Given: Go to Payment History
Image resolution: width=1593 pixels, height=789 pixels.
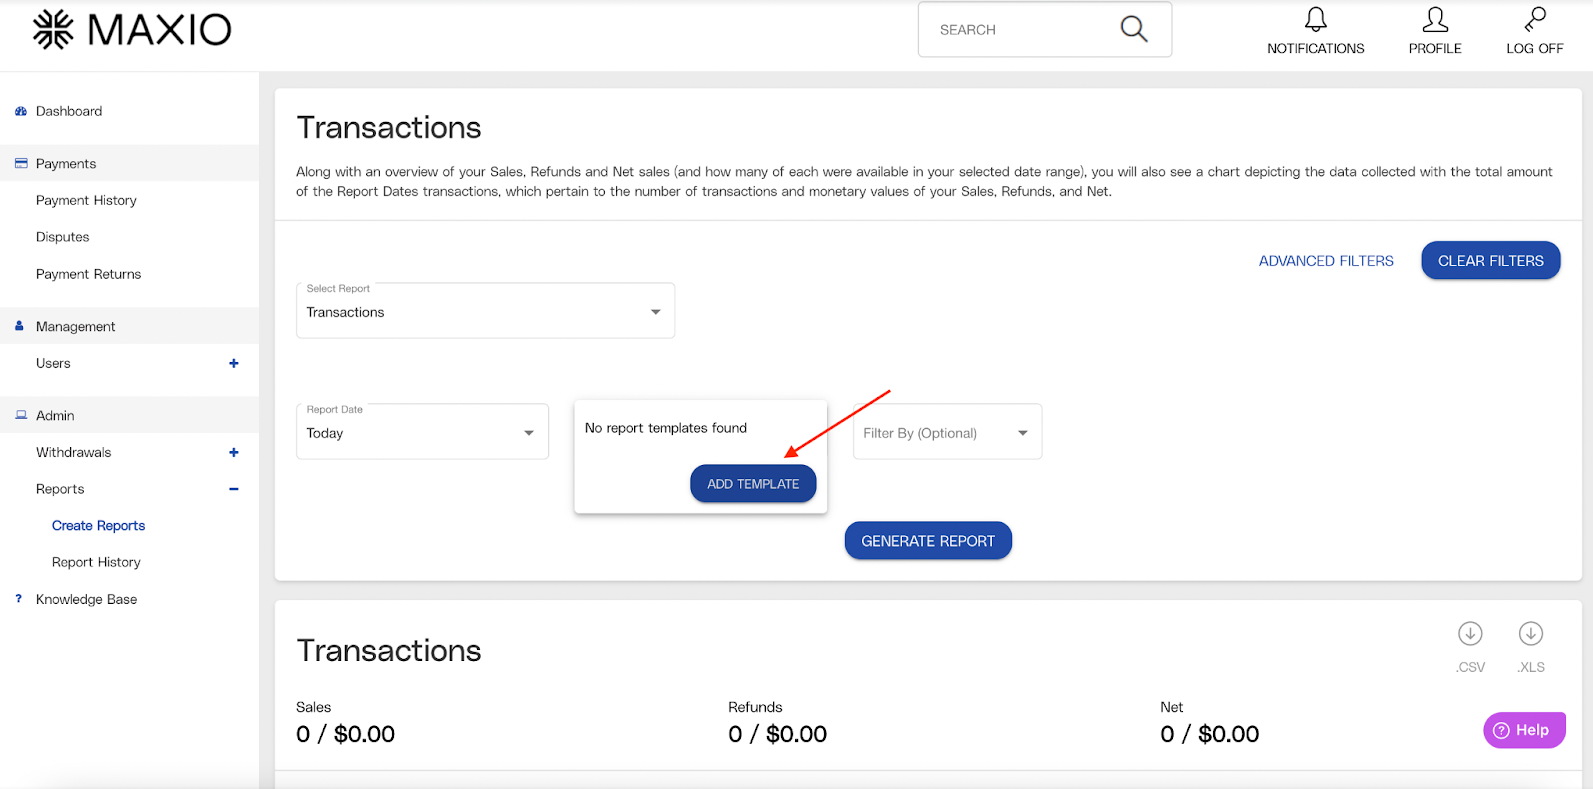Looking at the screenshot, I should point(86,200).
